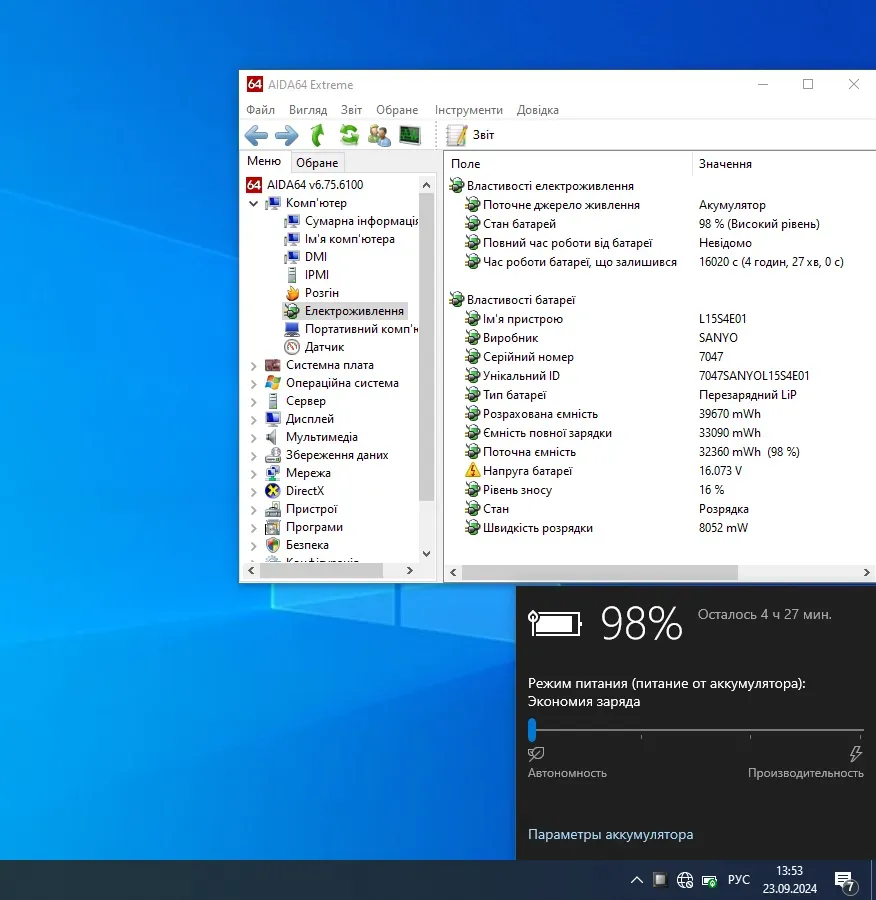This screenshot has height=900, width=876.
Task: Open the notification center taskbar icon
Action: [844, 880]
